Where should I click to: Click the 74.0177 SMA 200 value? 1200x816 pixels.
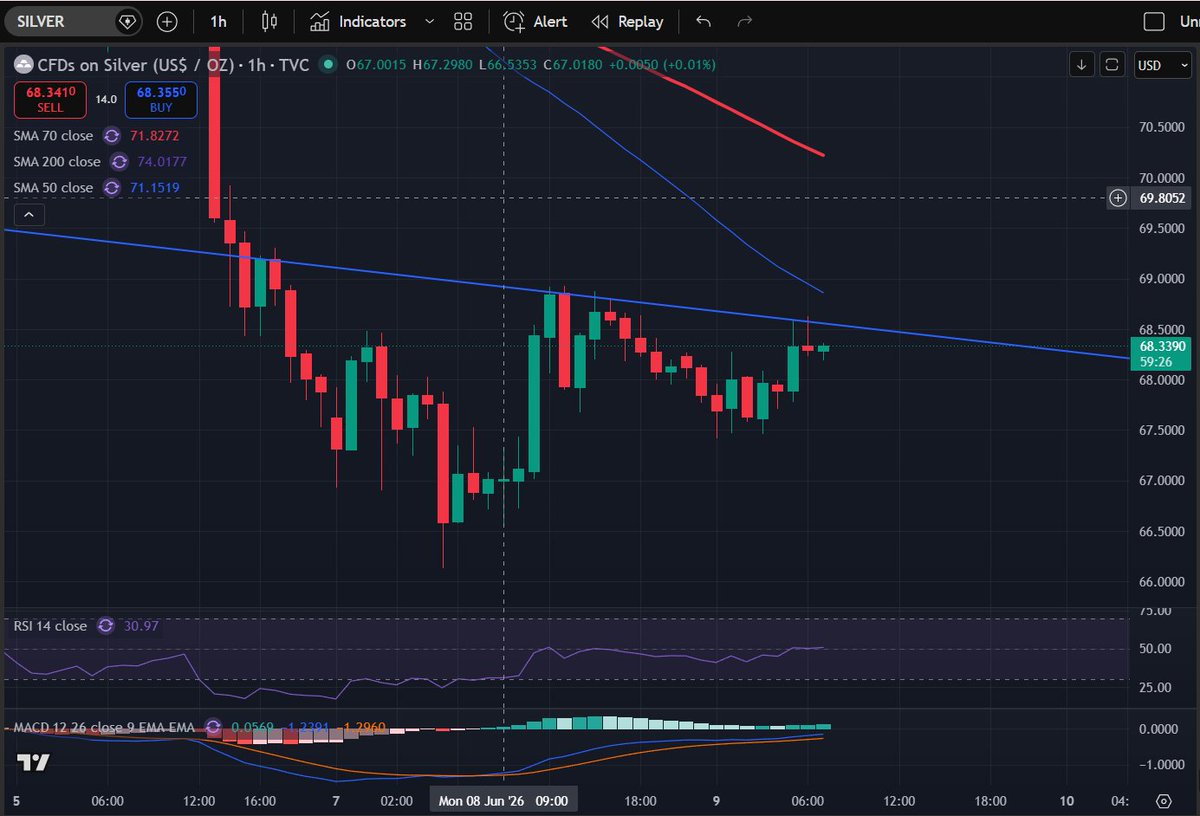tap(162, 161)
